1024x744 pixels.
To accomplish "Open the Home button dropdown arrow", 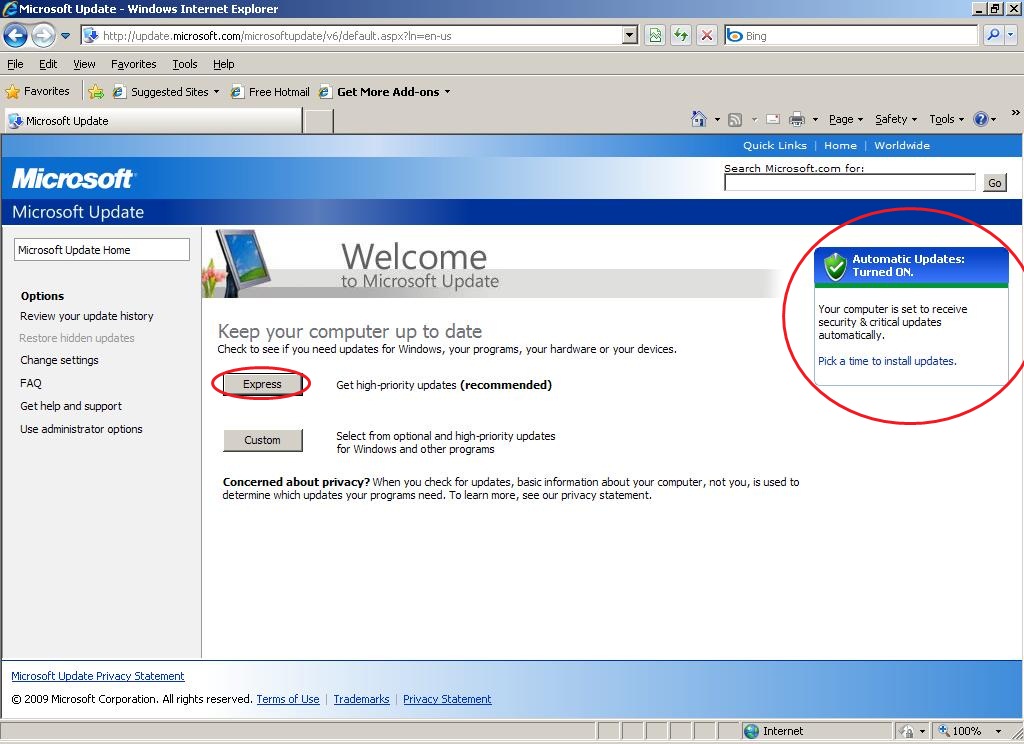I will [x=717, y=120].
